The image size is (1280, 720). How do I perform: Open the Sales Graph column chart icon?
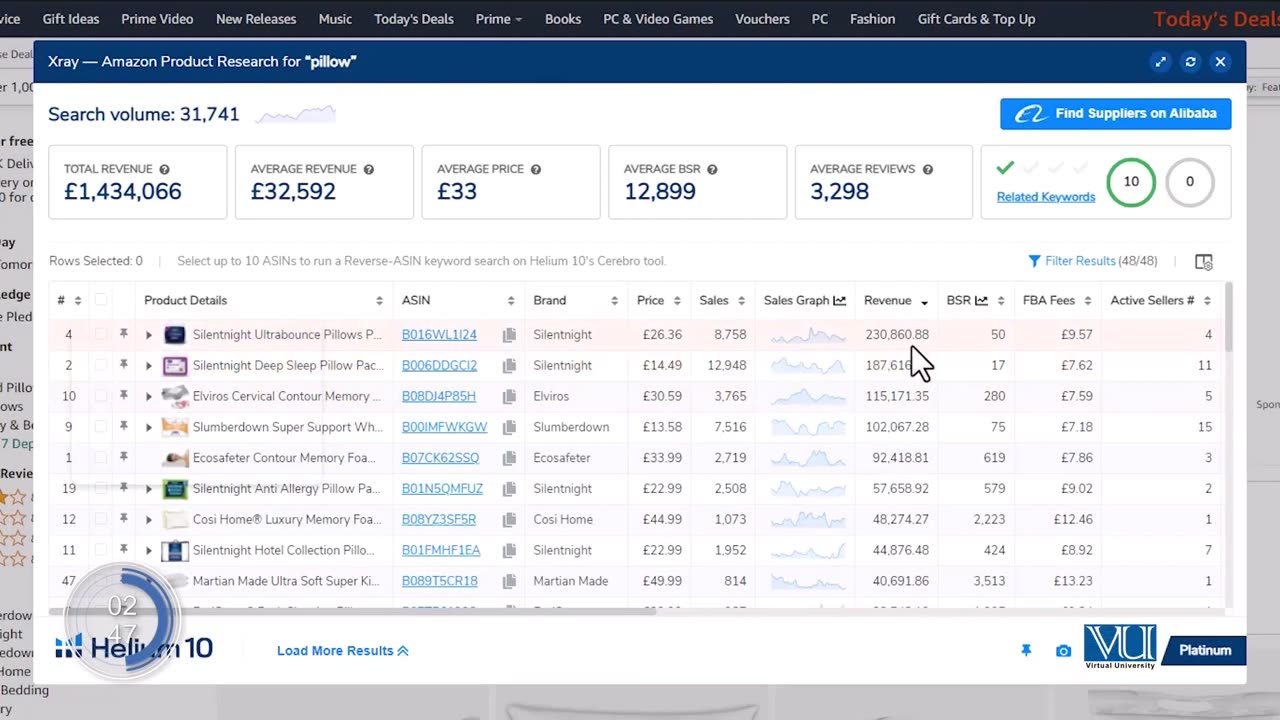[x=839, y=300]
